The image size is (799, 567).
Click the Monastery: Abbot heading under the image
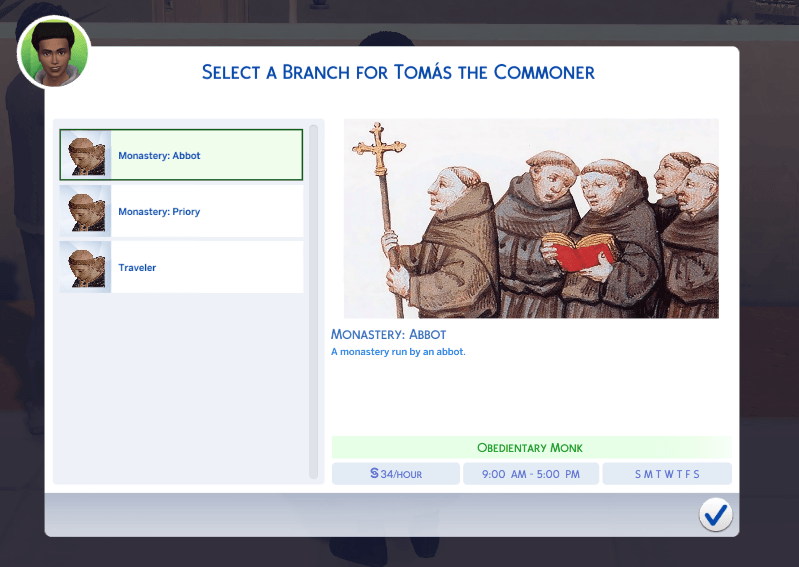tap(388, 335)
